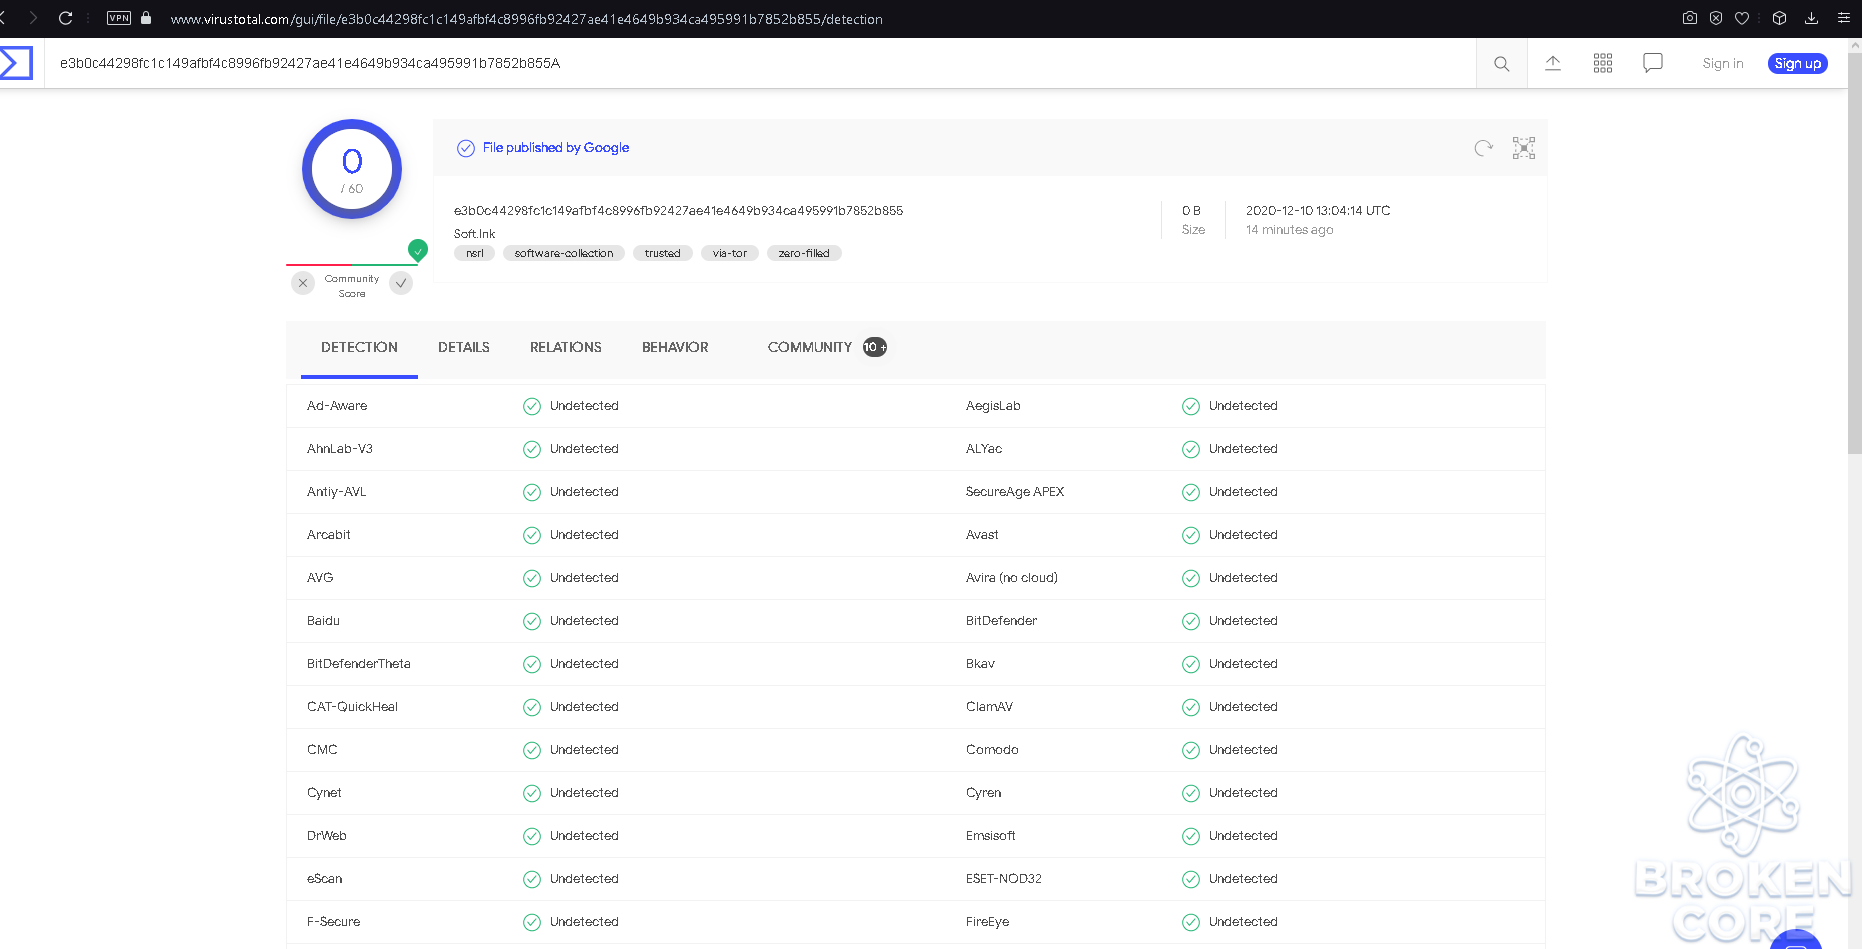Click the F-Secure engine name
This screenshot has width=1862, height=949.
334,922
